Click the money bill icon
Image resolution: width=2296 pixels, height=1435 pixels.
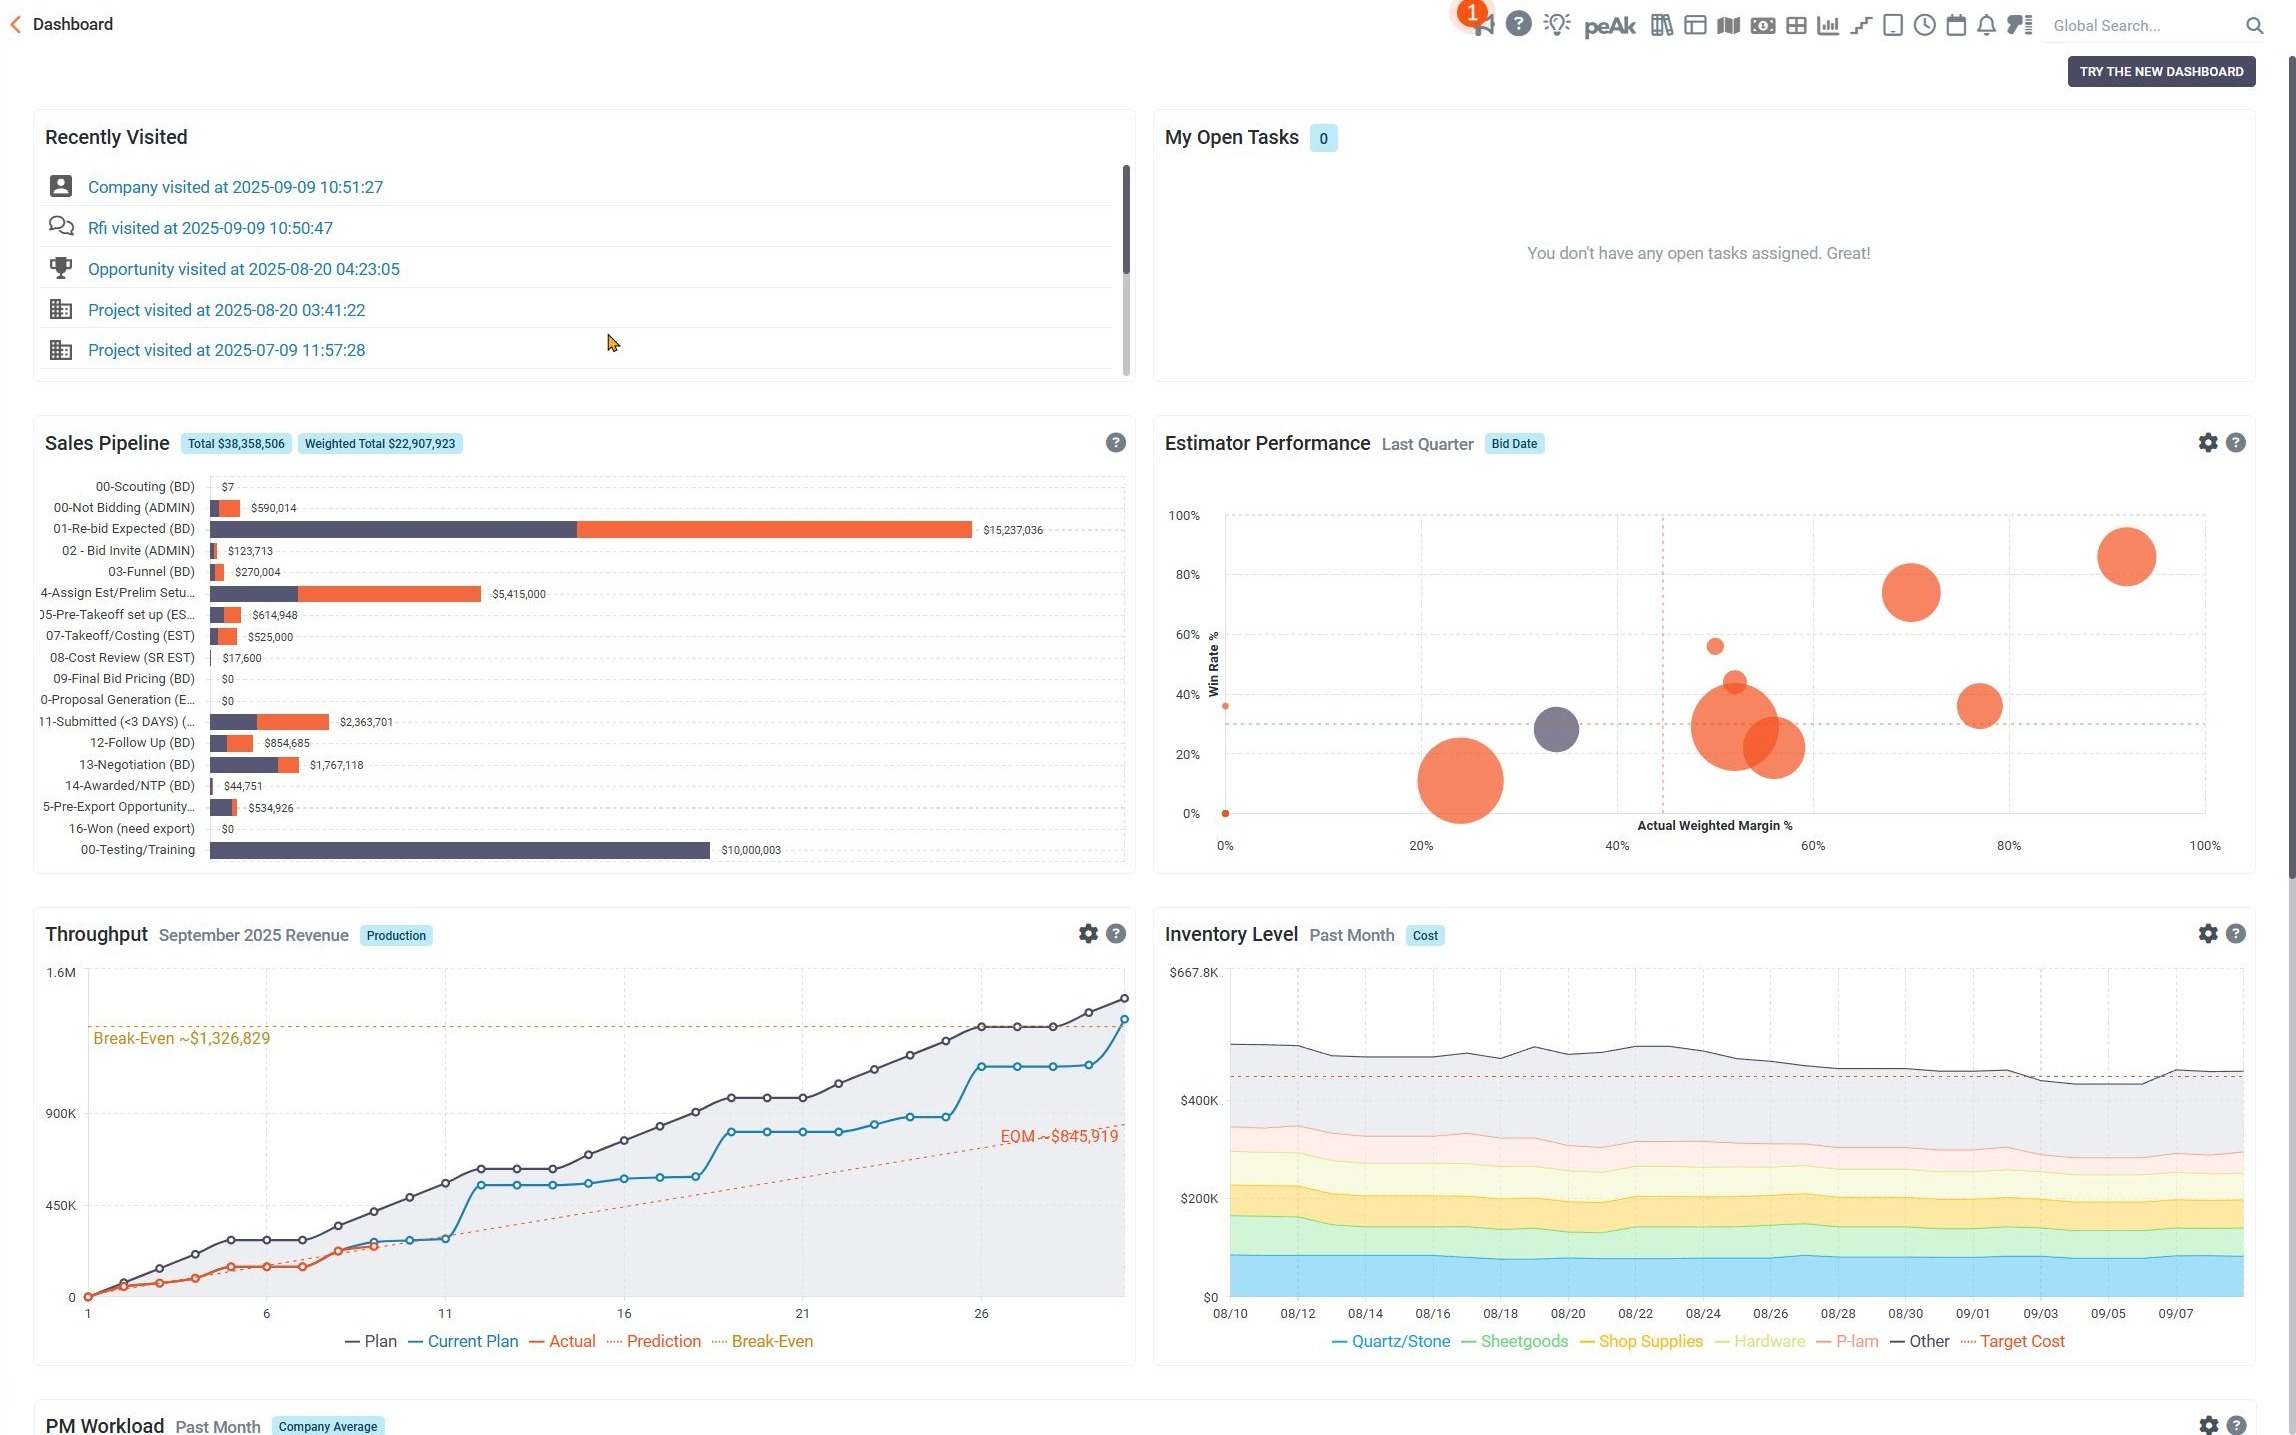tap(1762, 25)
